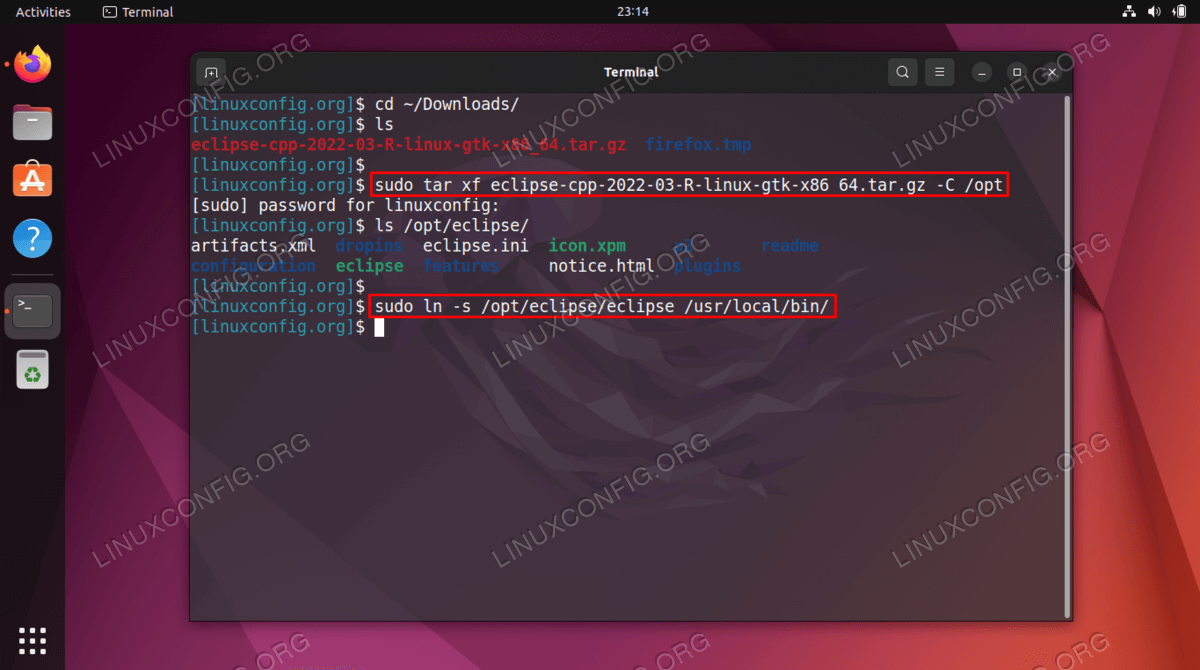Show Applications grid in the dock
Viewport: 1200px width, 670px height.
coord(33,641)
